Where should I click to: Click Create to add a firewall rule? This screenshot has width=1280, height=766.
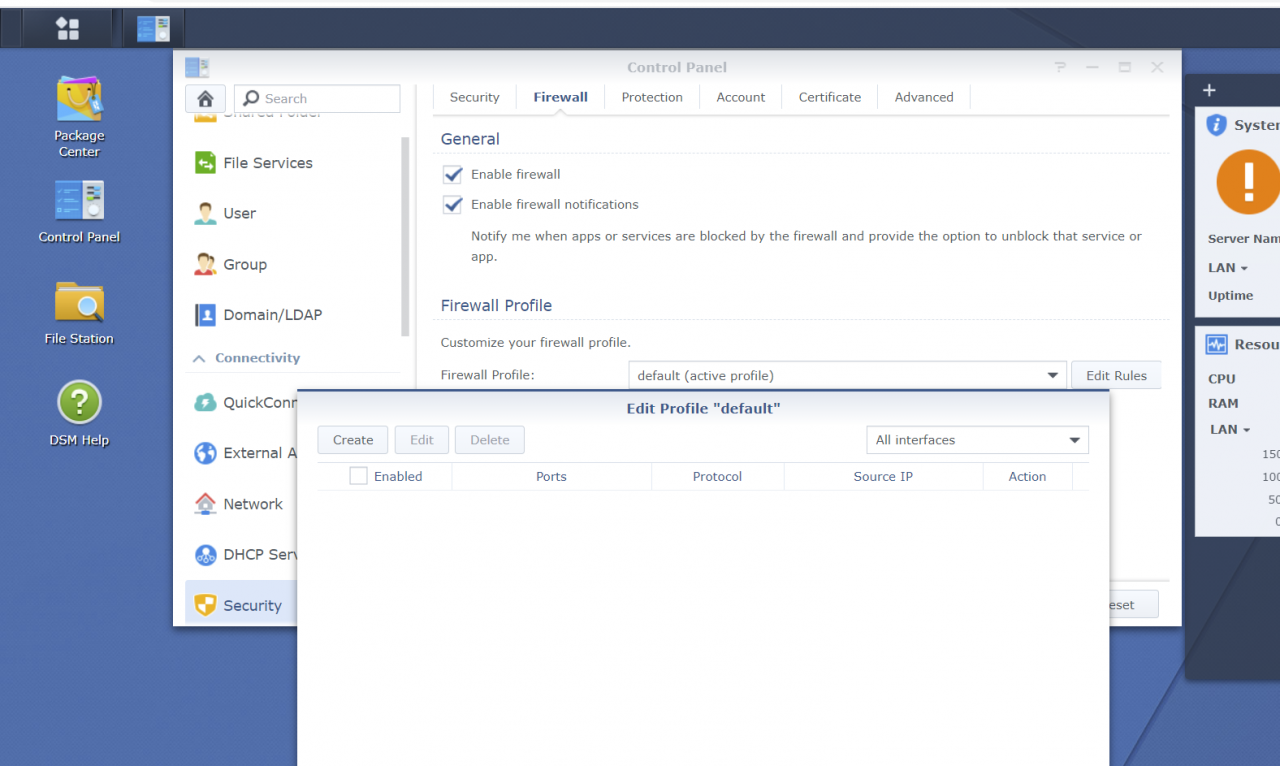[352, 440]
